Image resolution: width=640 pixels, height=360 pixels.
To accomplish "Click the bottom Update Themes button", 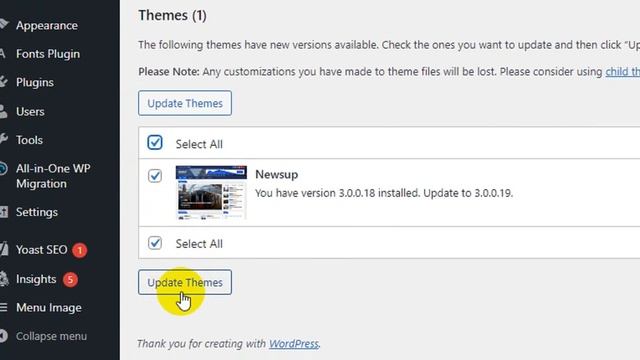I will (x=185, y=282).
